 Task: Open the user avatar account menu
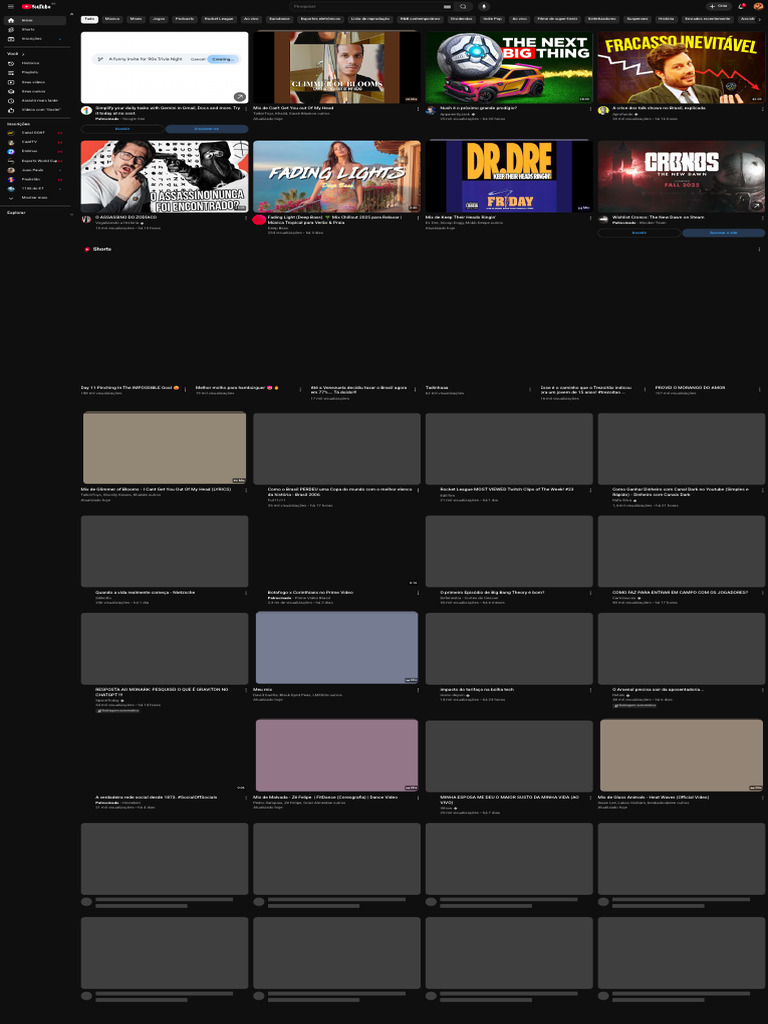758,6
